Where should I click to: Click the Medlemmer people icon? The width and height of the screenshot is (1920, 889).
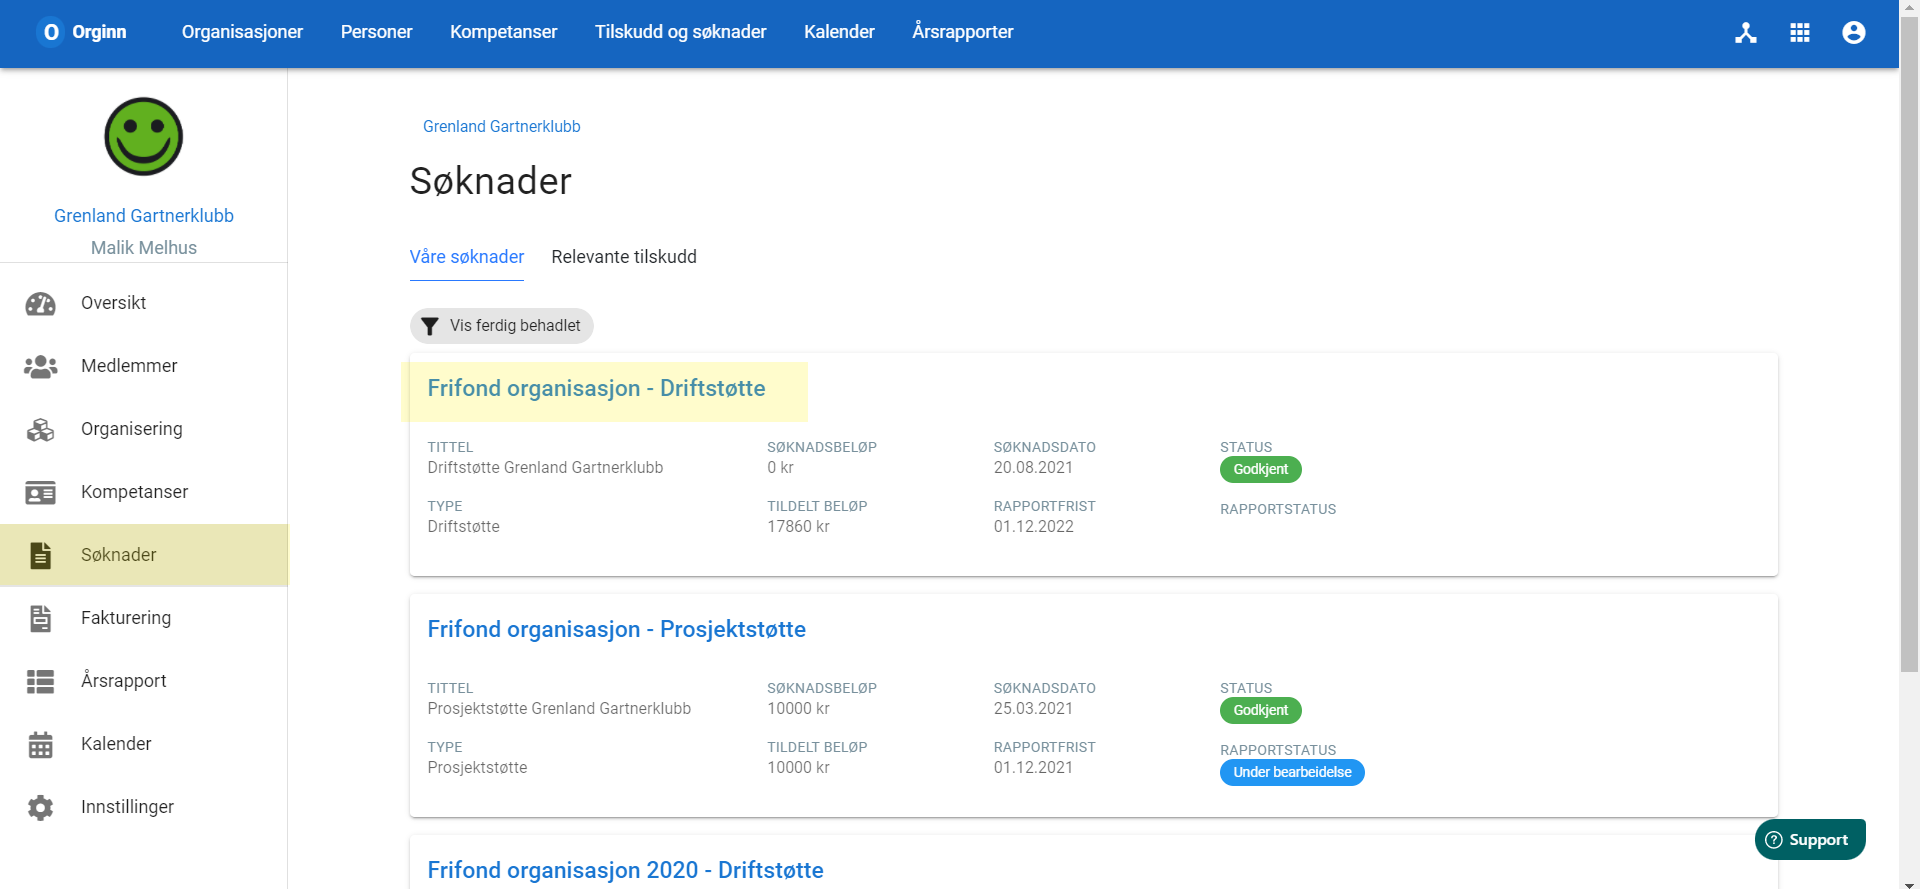[41, 366]
